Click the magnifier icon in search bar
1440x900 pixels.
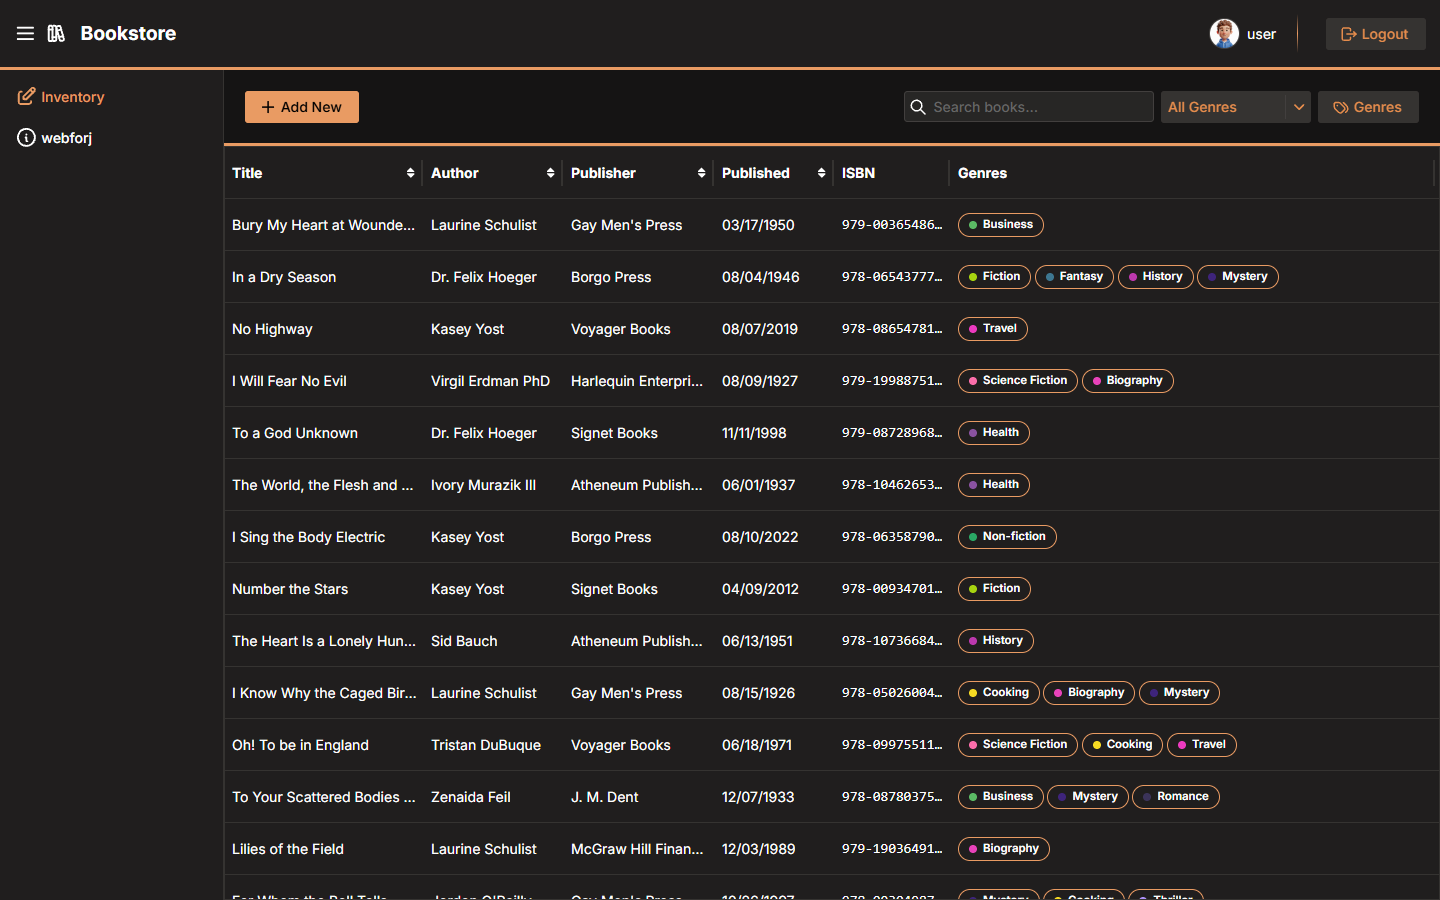tap(918, 106)
